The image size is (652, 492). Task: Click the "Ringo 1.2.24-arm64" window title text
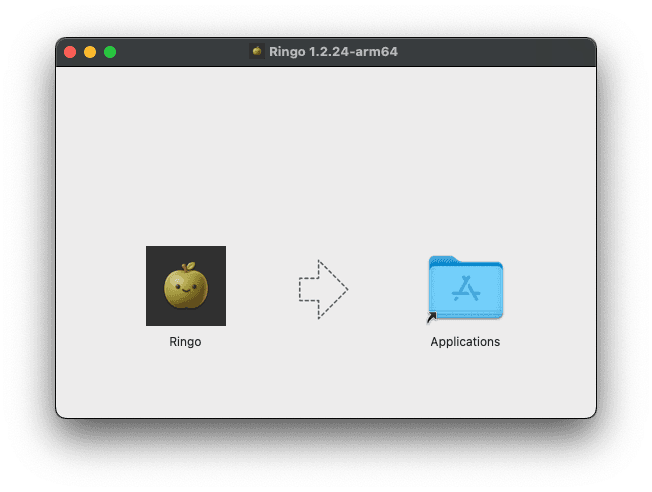[x=333, y=52]
